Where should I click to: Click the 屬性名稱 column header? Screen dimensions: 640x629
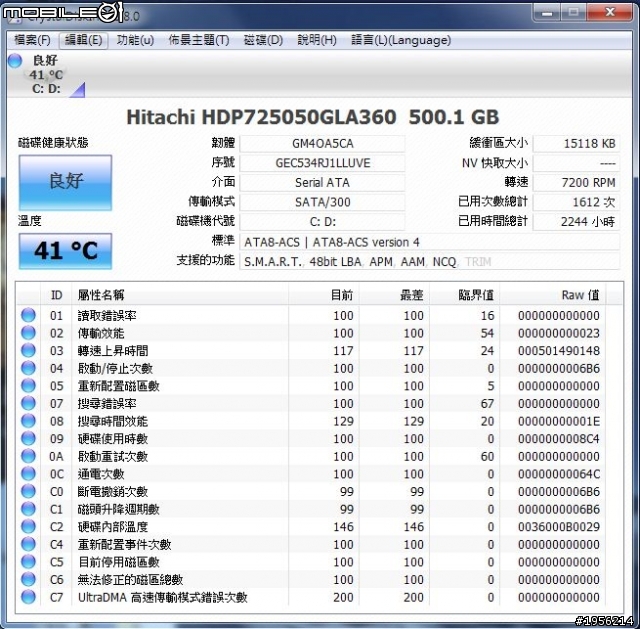[x=180, y=295]
